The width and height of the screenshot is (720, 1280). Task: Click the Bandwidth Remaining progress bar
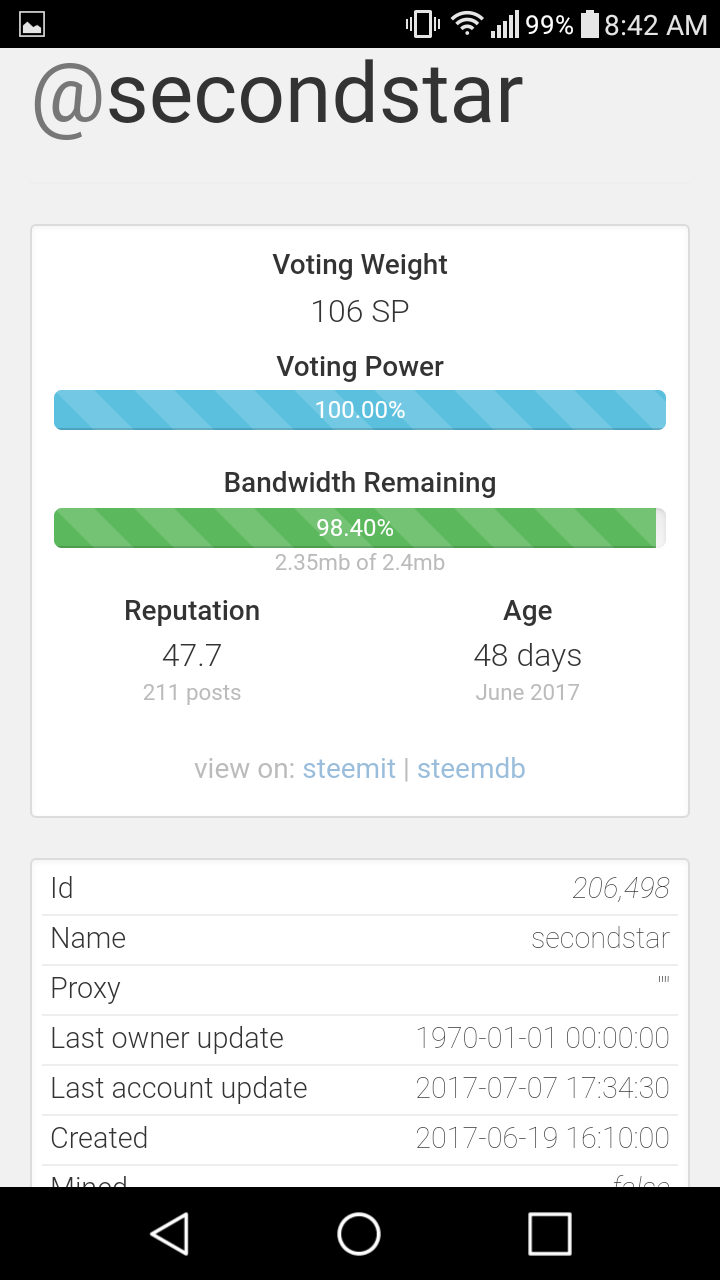360,528
